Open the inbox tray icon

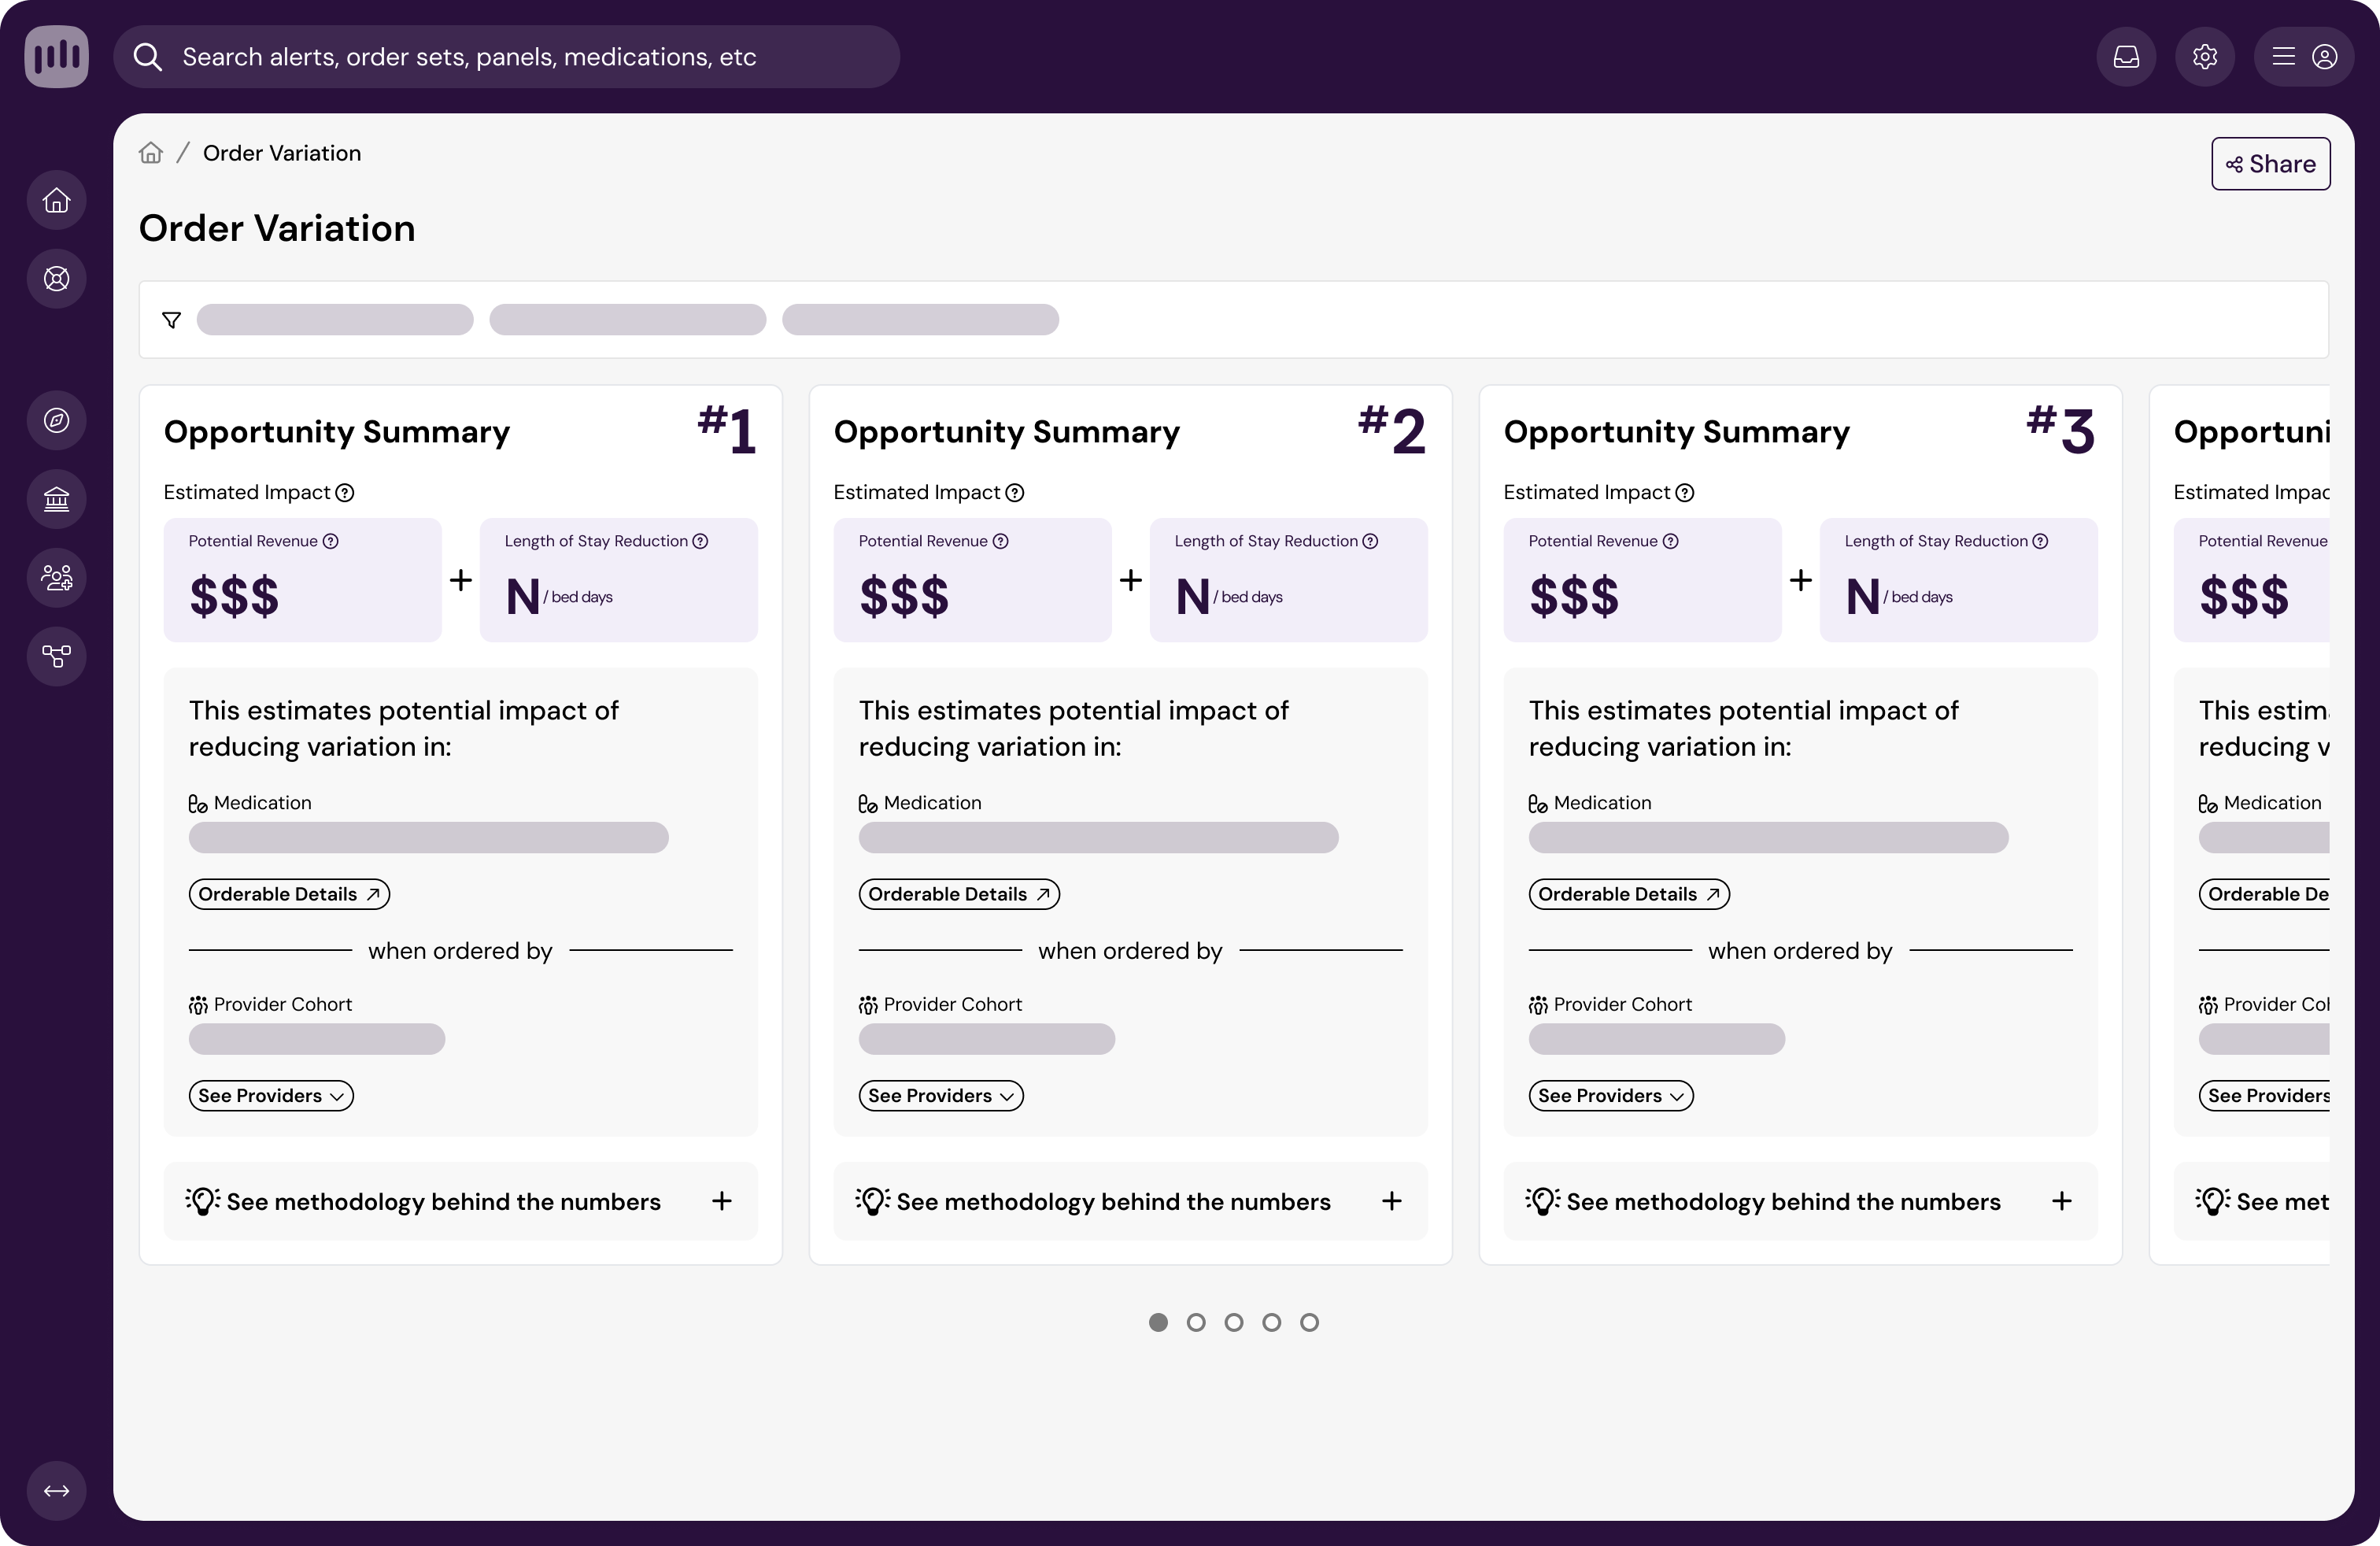2126,57
